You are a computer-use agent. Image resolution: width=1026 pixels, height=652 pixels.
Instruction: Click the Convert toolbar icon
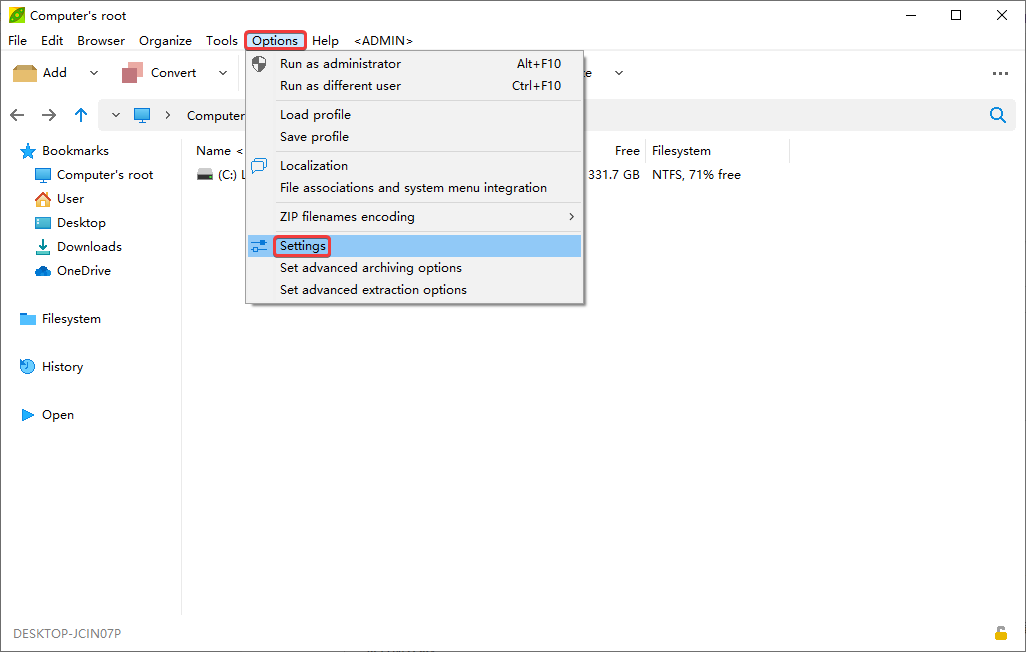pyautogui.click(x=132, y=73)
